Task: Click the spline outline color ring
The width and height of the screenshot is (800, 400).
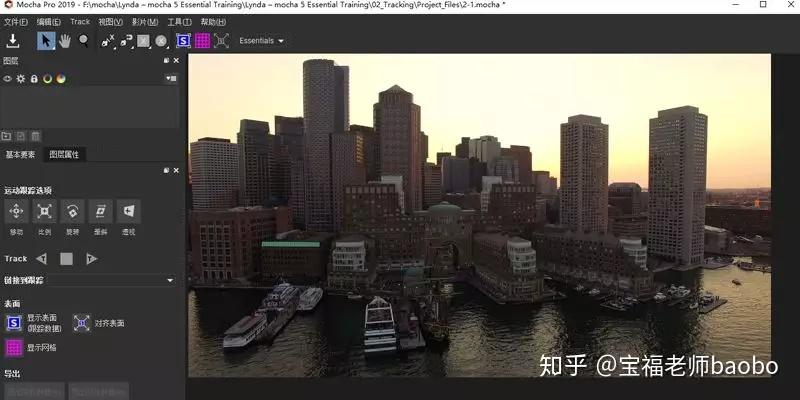Action: (47, 79)
